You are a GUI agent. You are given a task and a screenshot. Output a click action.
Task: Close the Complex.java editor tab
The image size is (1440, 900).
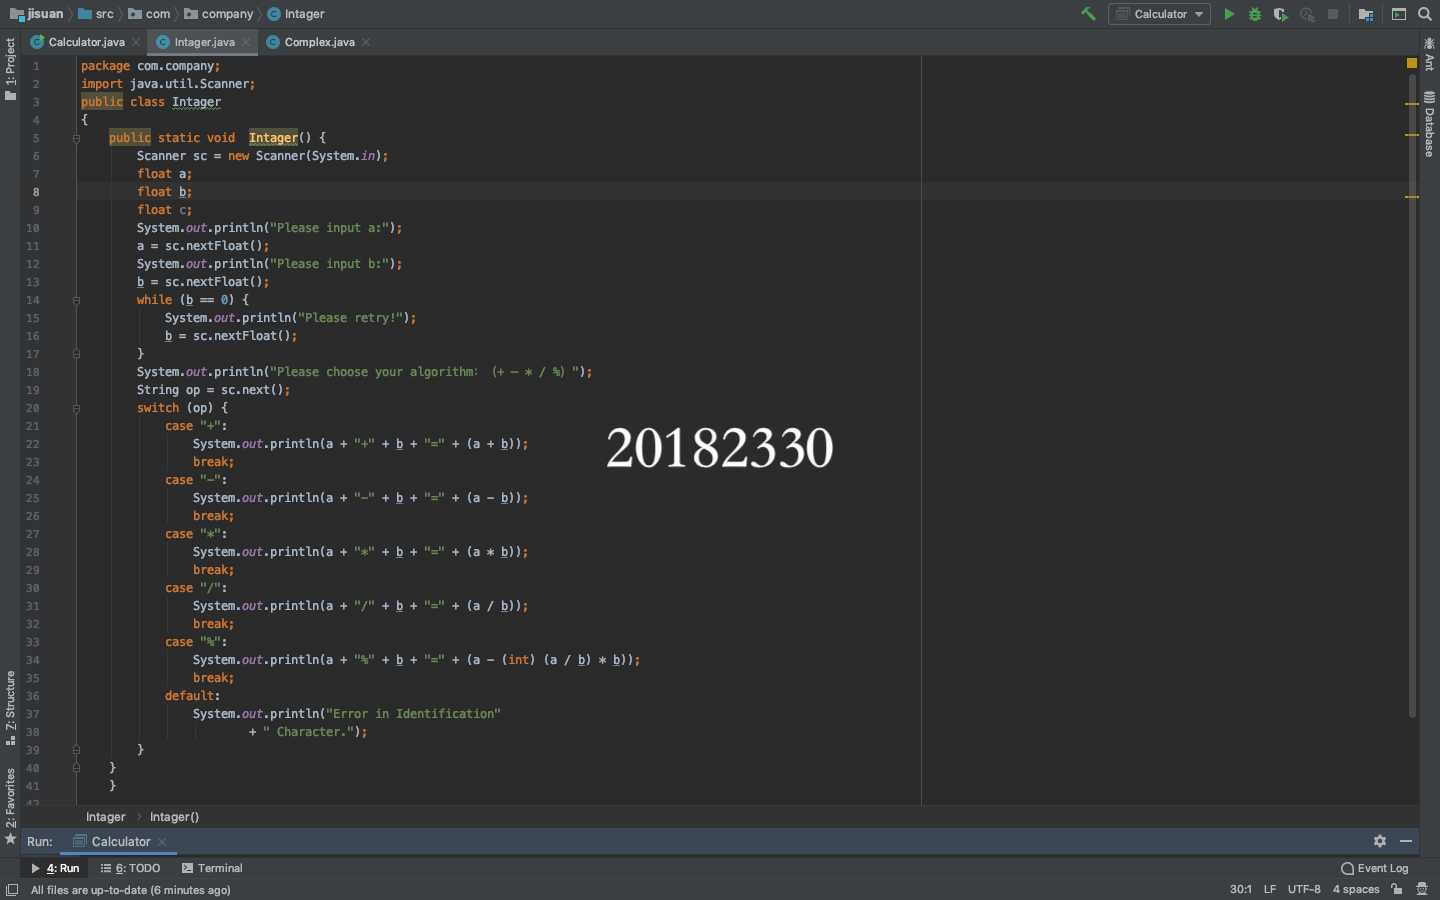366,42
